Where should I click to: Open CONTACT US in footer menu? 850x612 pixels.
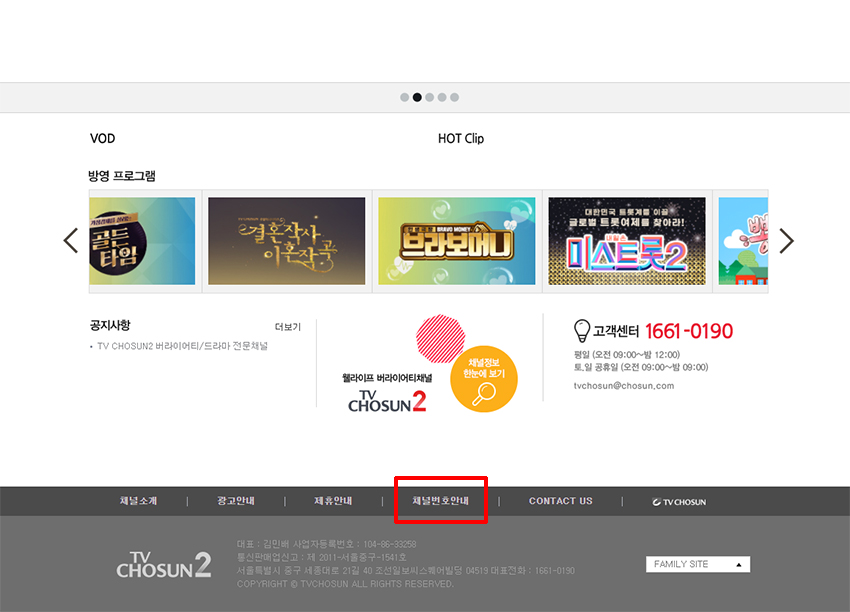pyautogui.click(x=561, y=501)
